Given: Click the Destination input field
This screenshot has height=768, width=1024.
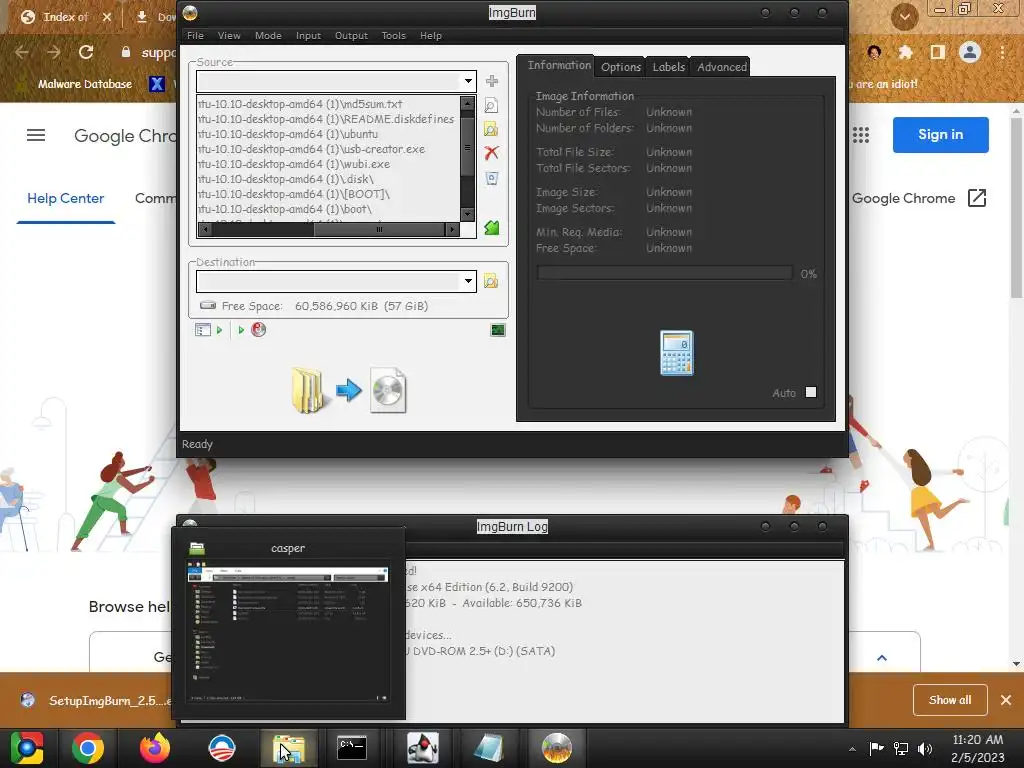Looking at the screenshot, I should click(328, 281).
